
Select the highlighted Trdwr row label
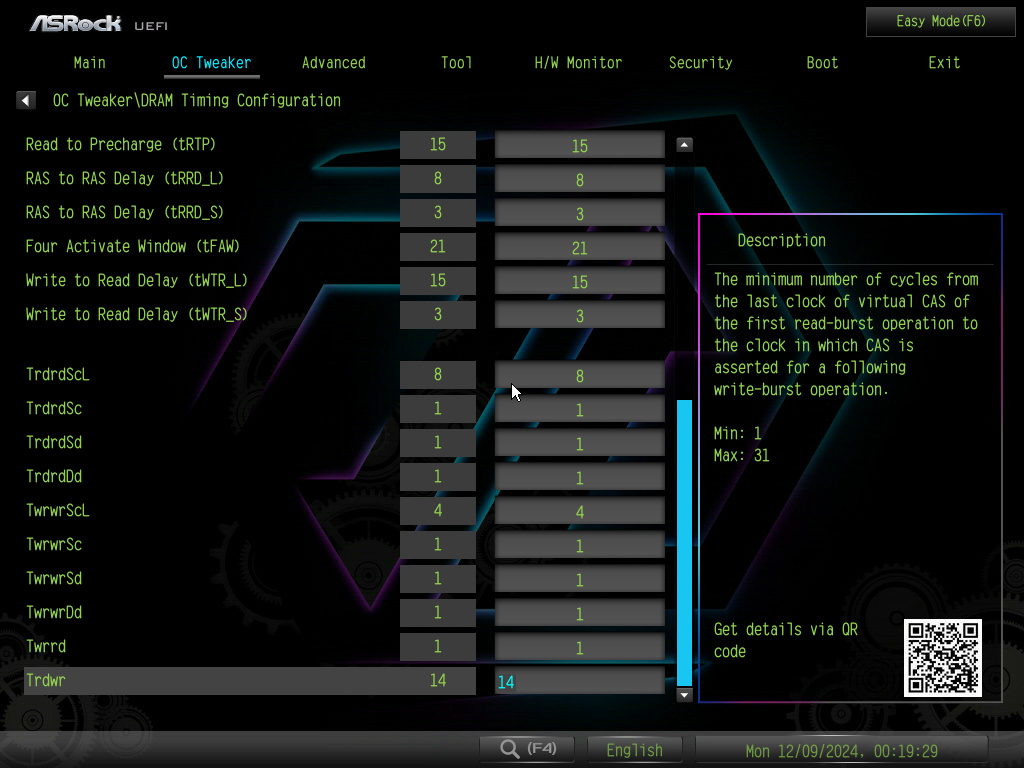click(46, 680)
